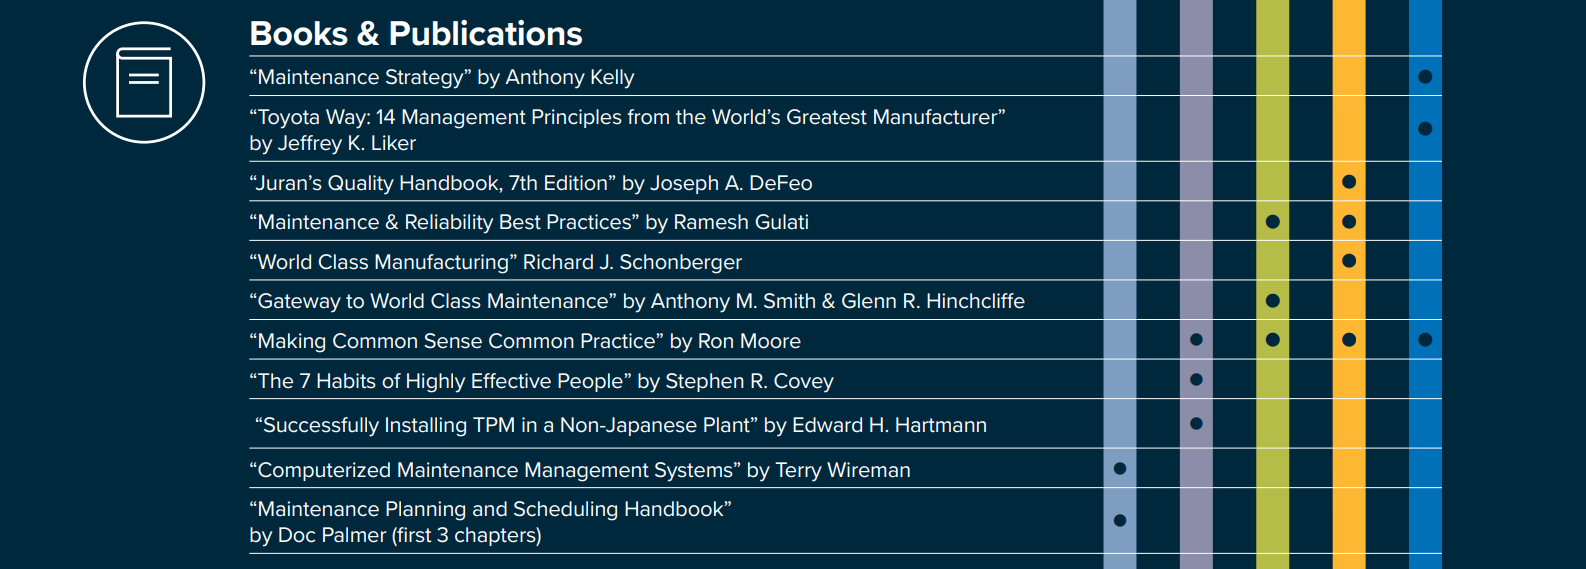
Task: Click "Making Common Sense Common Practice" title
Action: [x=524, y=341]
